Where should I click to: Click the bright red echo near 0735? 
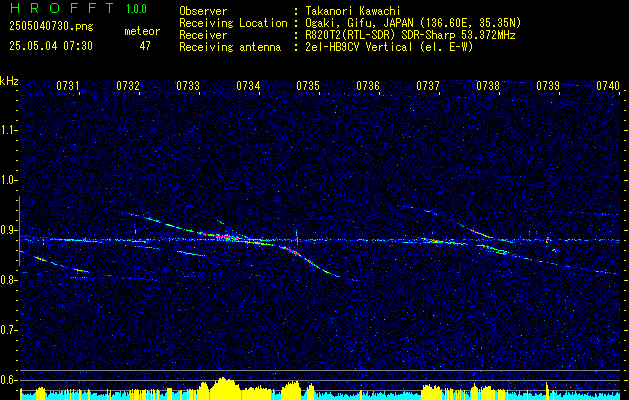pos(293,252)
